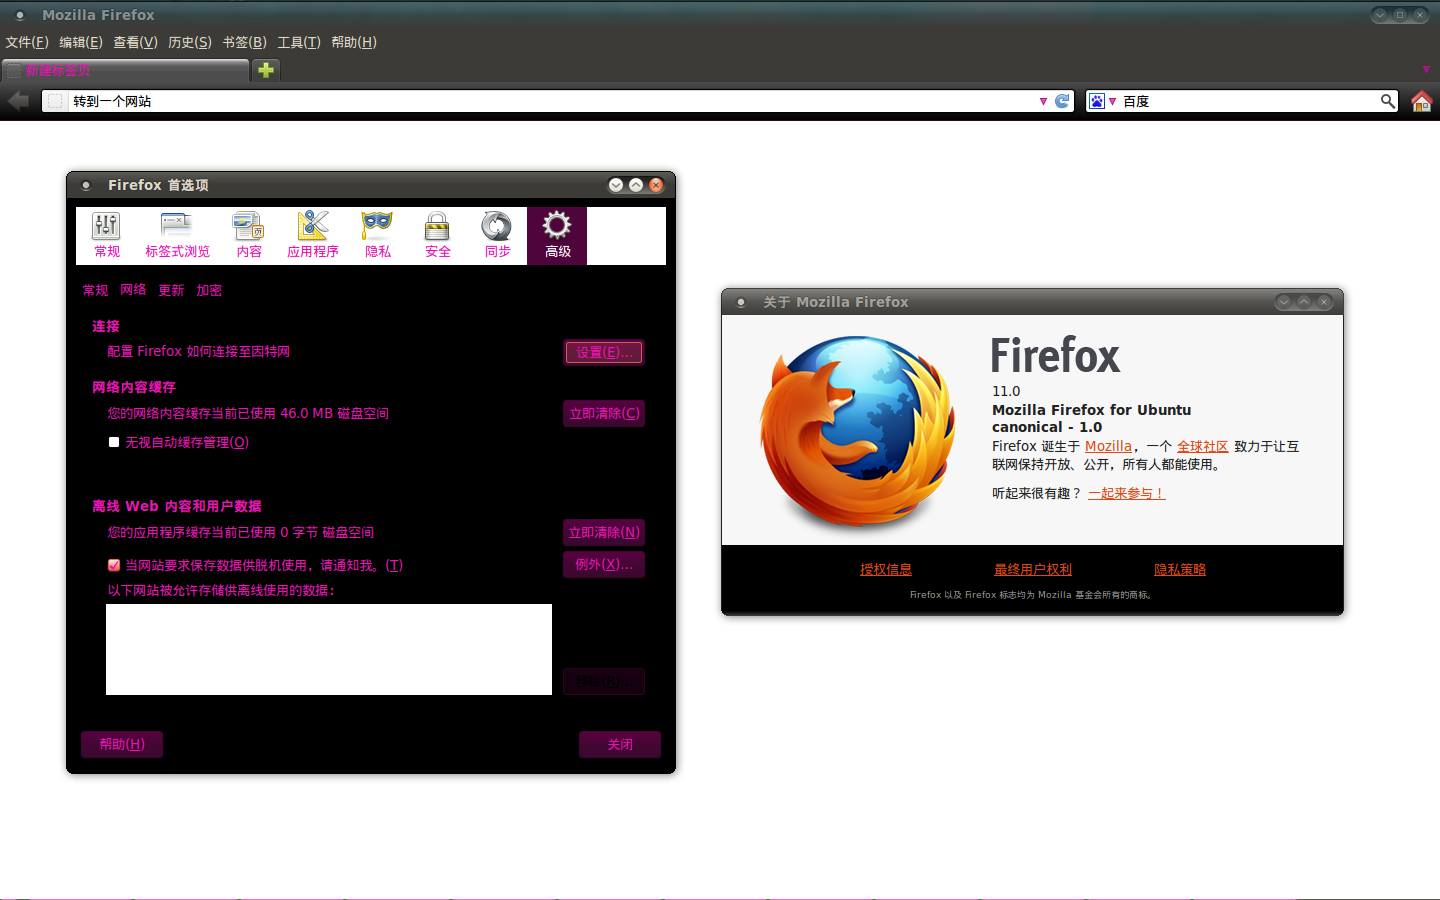
Task: Open the 隐私 (Privacy) mask icon
Action: click(x=378, y=236)
